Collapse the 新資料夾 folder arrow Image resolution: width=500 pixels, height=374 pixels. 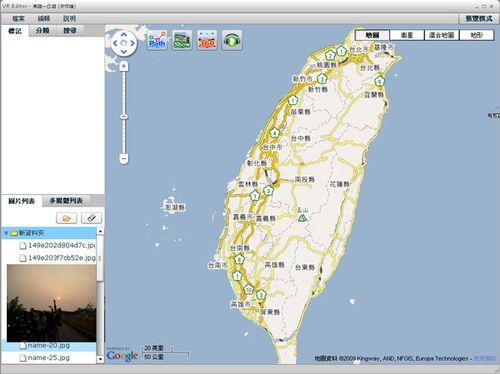tap(6, 233)
